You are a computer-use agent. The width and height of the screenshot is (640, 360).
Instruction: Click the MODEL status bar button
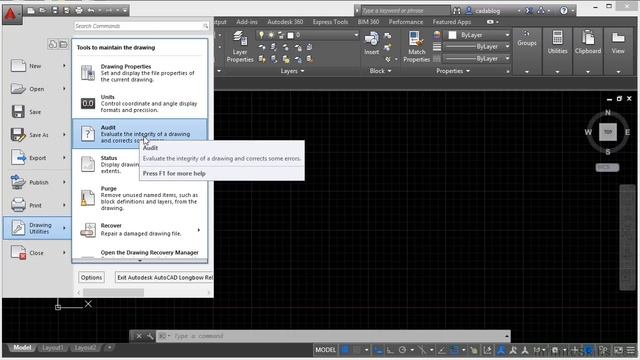(x=326, y=350)
